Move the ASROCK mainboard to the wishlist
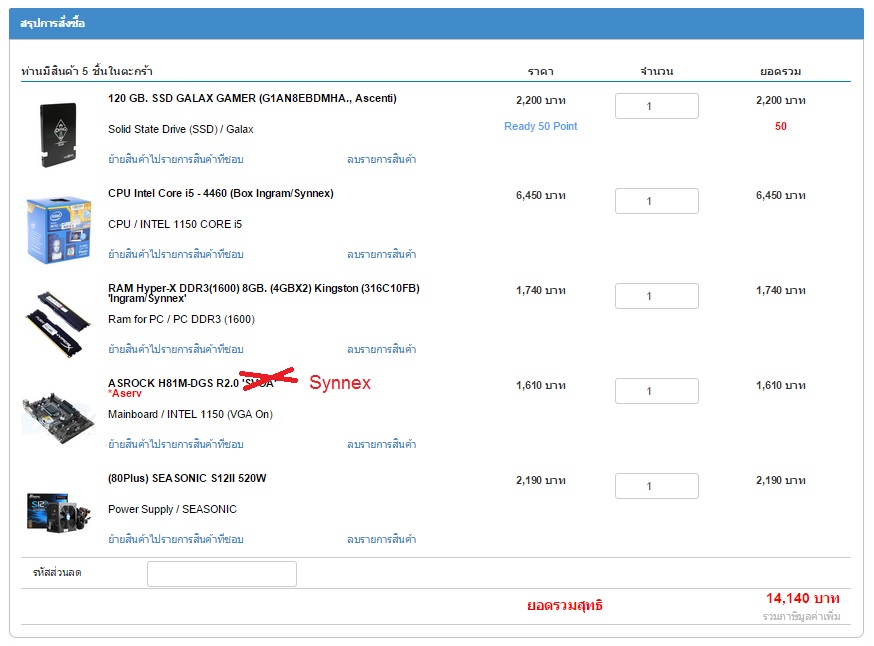The width and height of the screenshot is (874, 646). [176, 444]
